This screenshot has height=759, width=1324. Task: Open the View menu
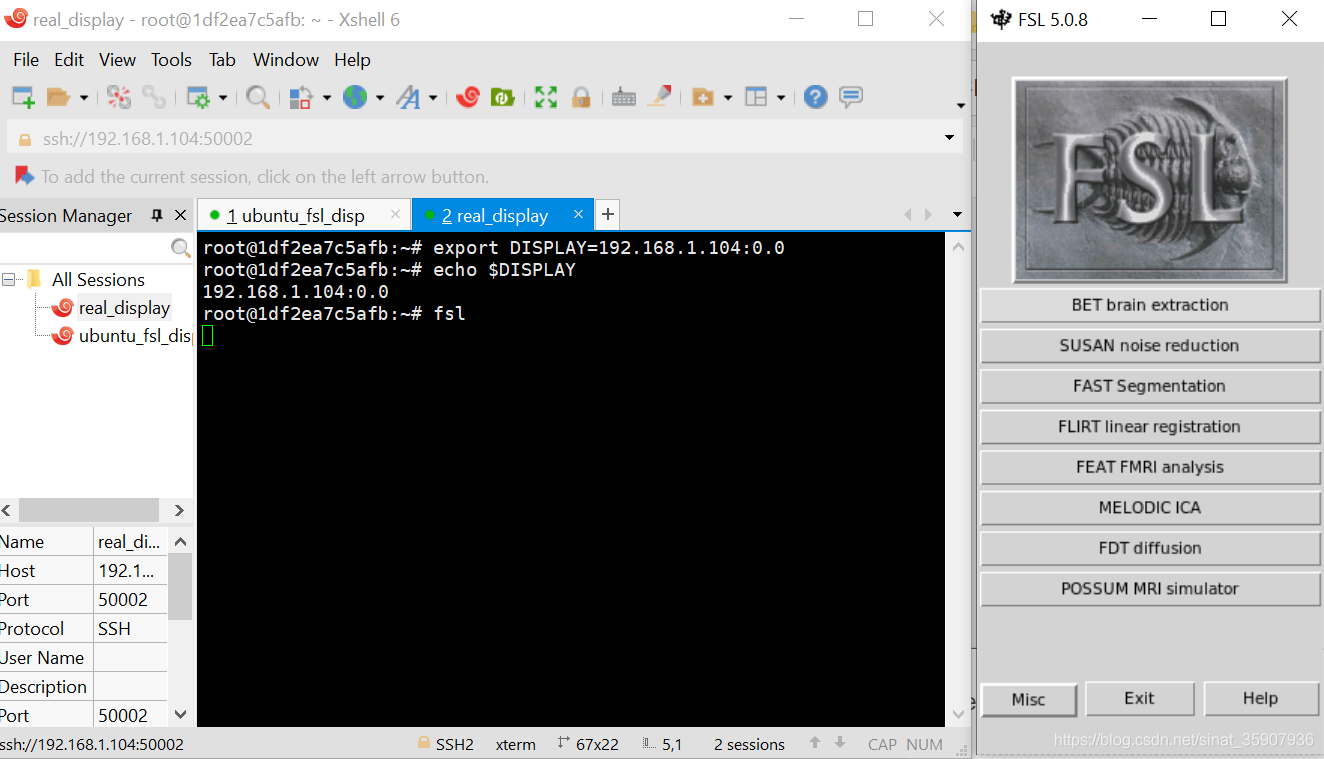click(117, 60)
